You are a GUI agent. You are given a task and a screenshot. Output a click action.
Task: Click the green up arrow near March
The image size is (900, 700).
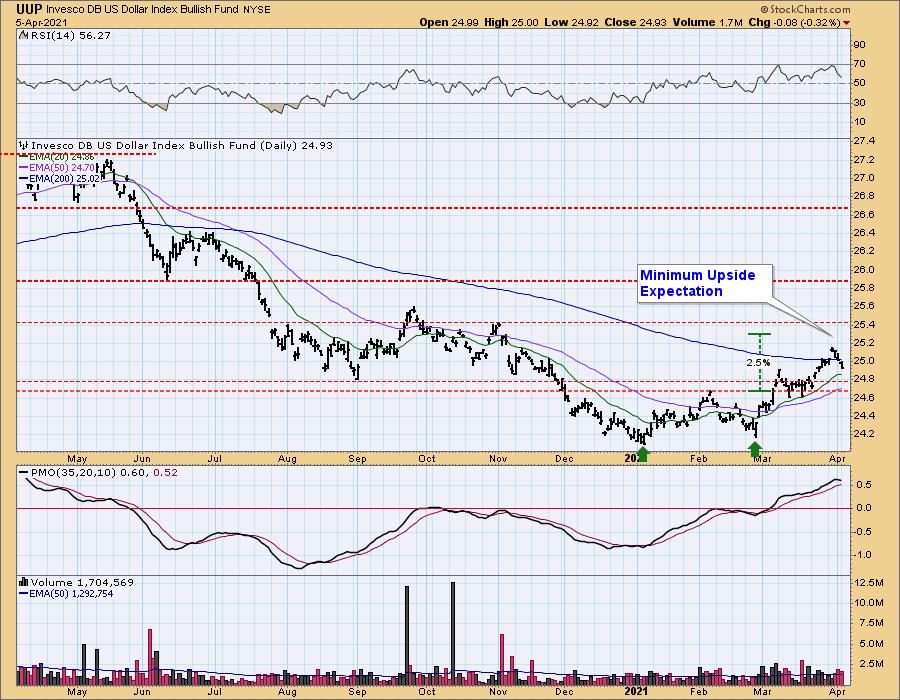(x=756, y=450)
